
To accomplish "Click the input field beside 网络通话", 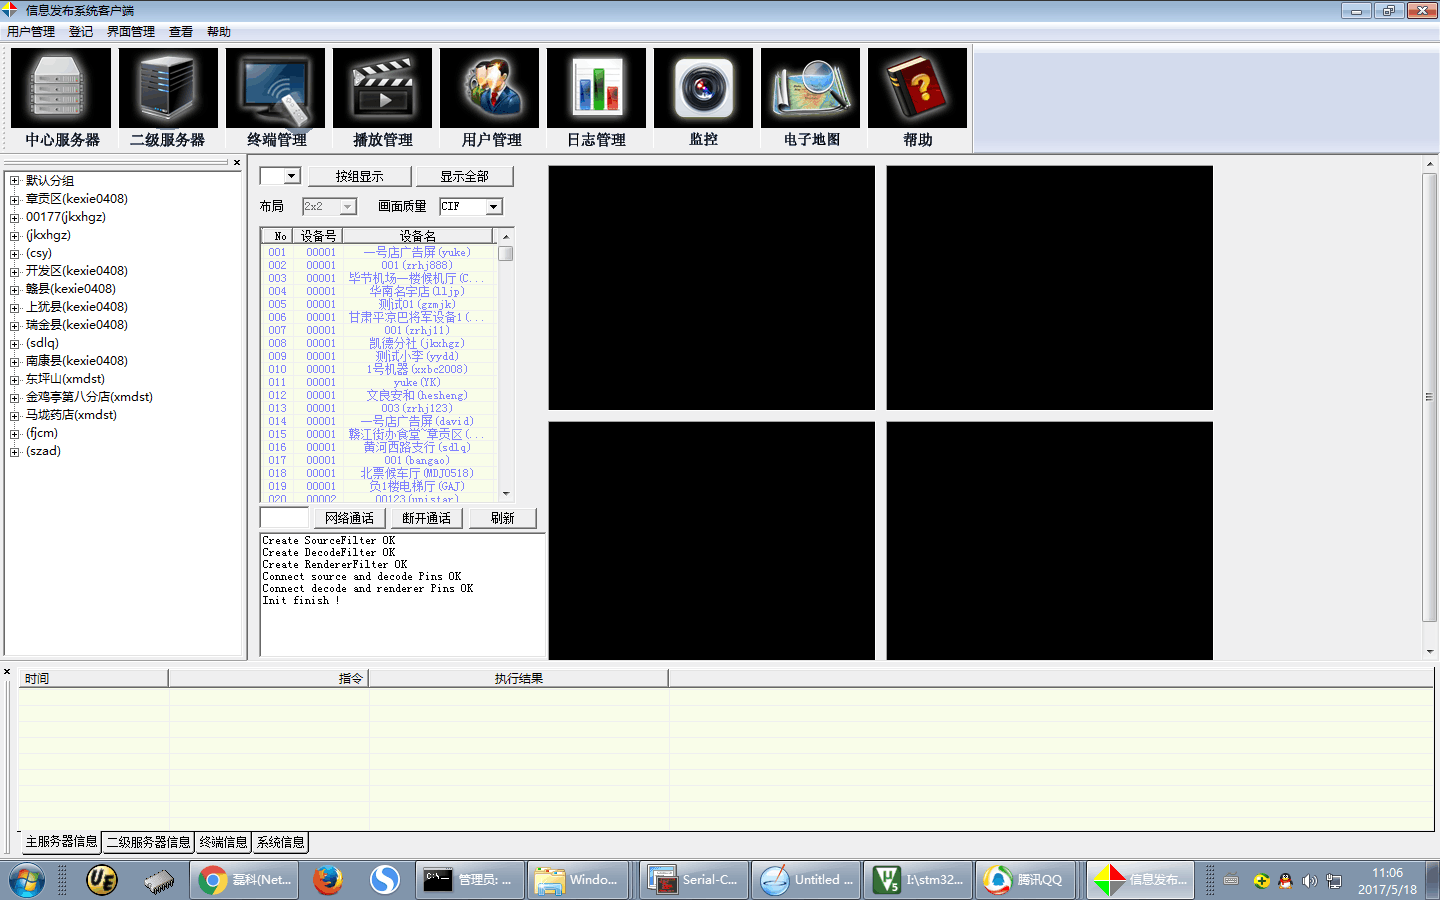I will tap(284, 518).
